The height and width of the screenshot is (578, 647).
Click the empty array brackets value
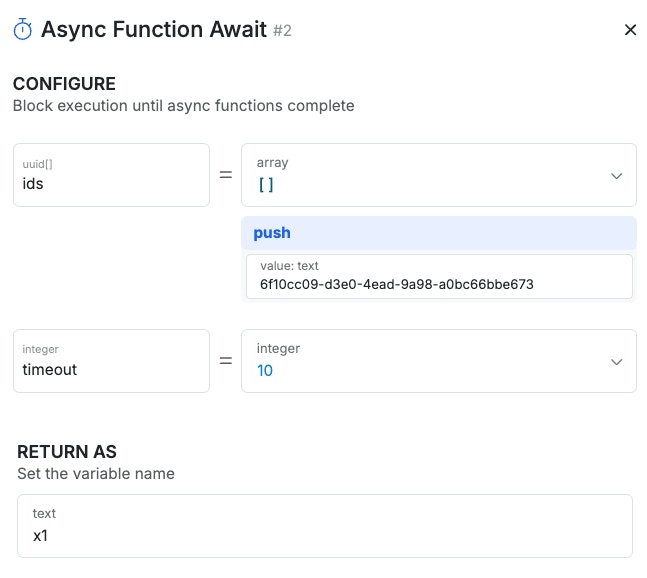266,184
